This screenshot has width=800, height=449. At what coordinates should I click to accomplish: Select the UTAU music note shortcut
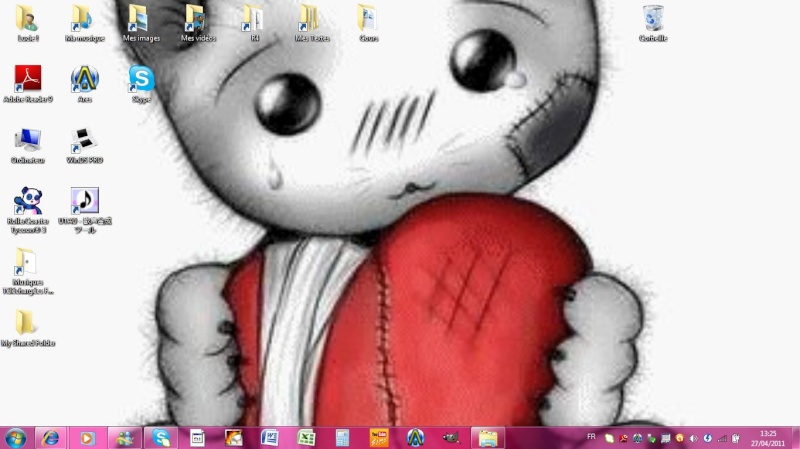click(x=85, y=210)
